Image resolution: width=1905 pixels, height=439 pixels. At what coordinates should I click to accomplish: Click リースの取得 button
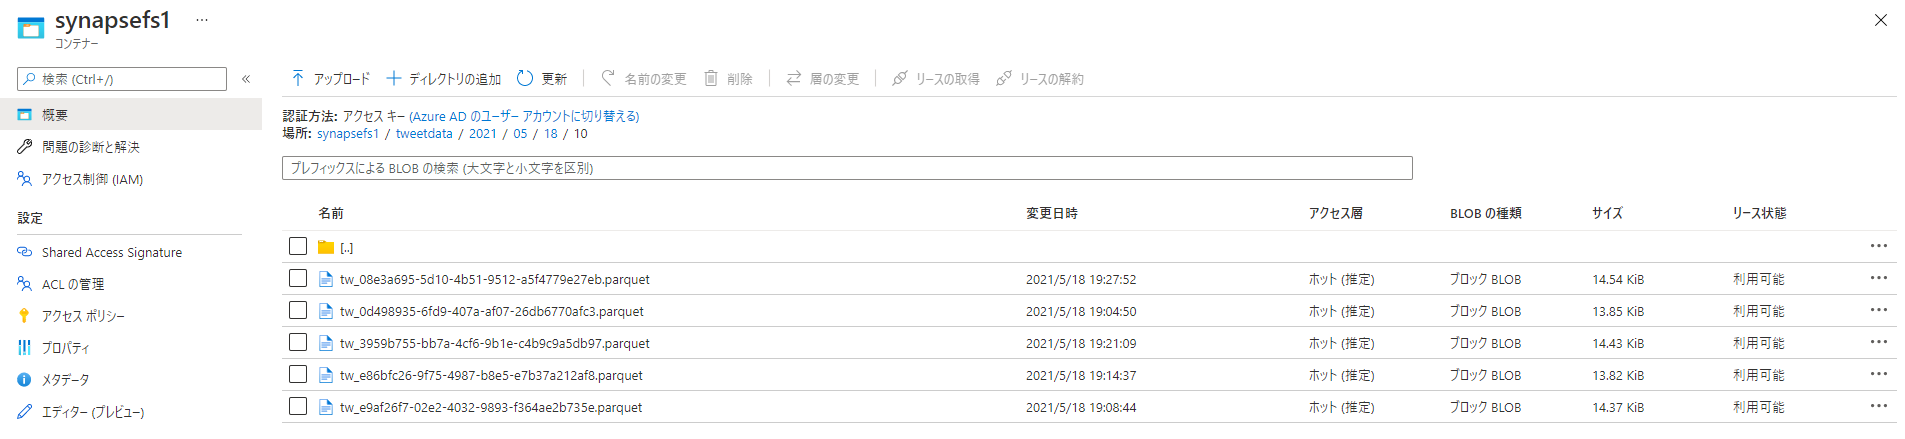936,79
